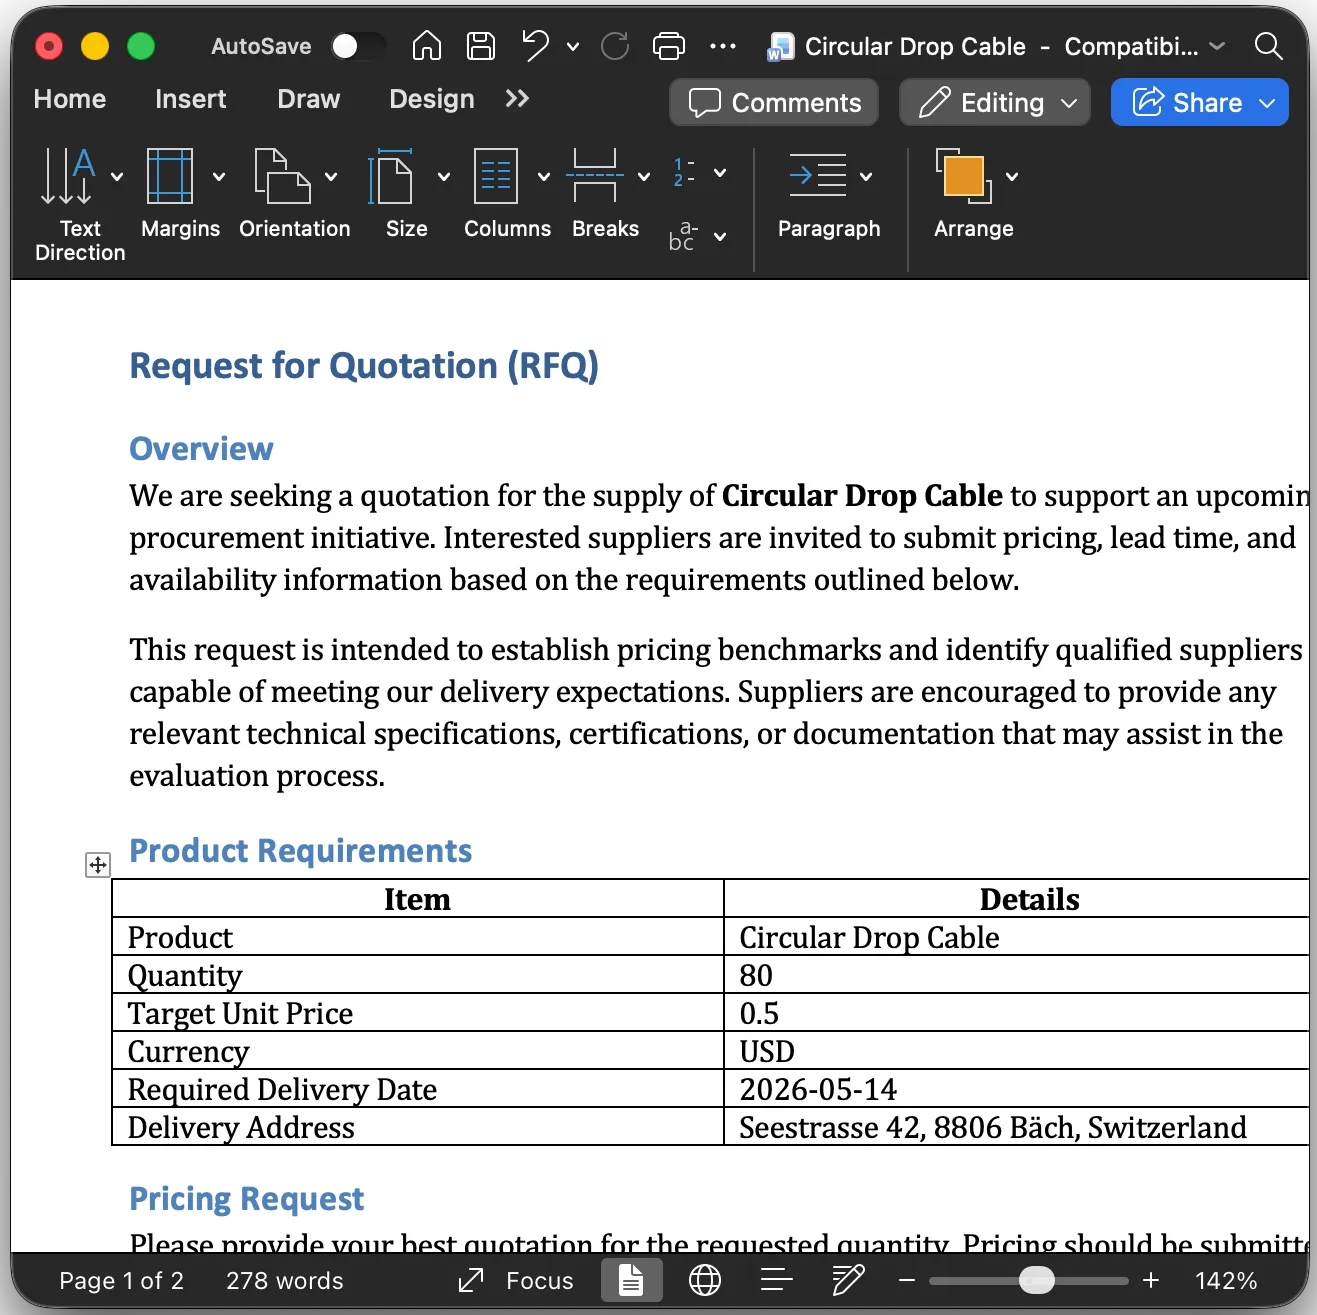
Task: Expand the Size dropdown arrow
Action: click(444, 176)
